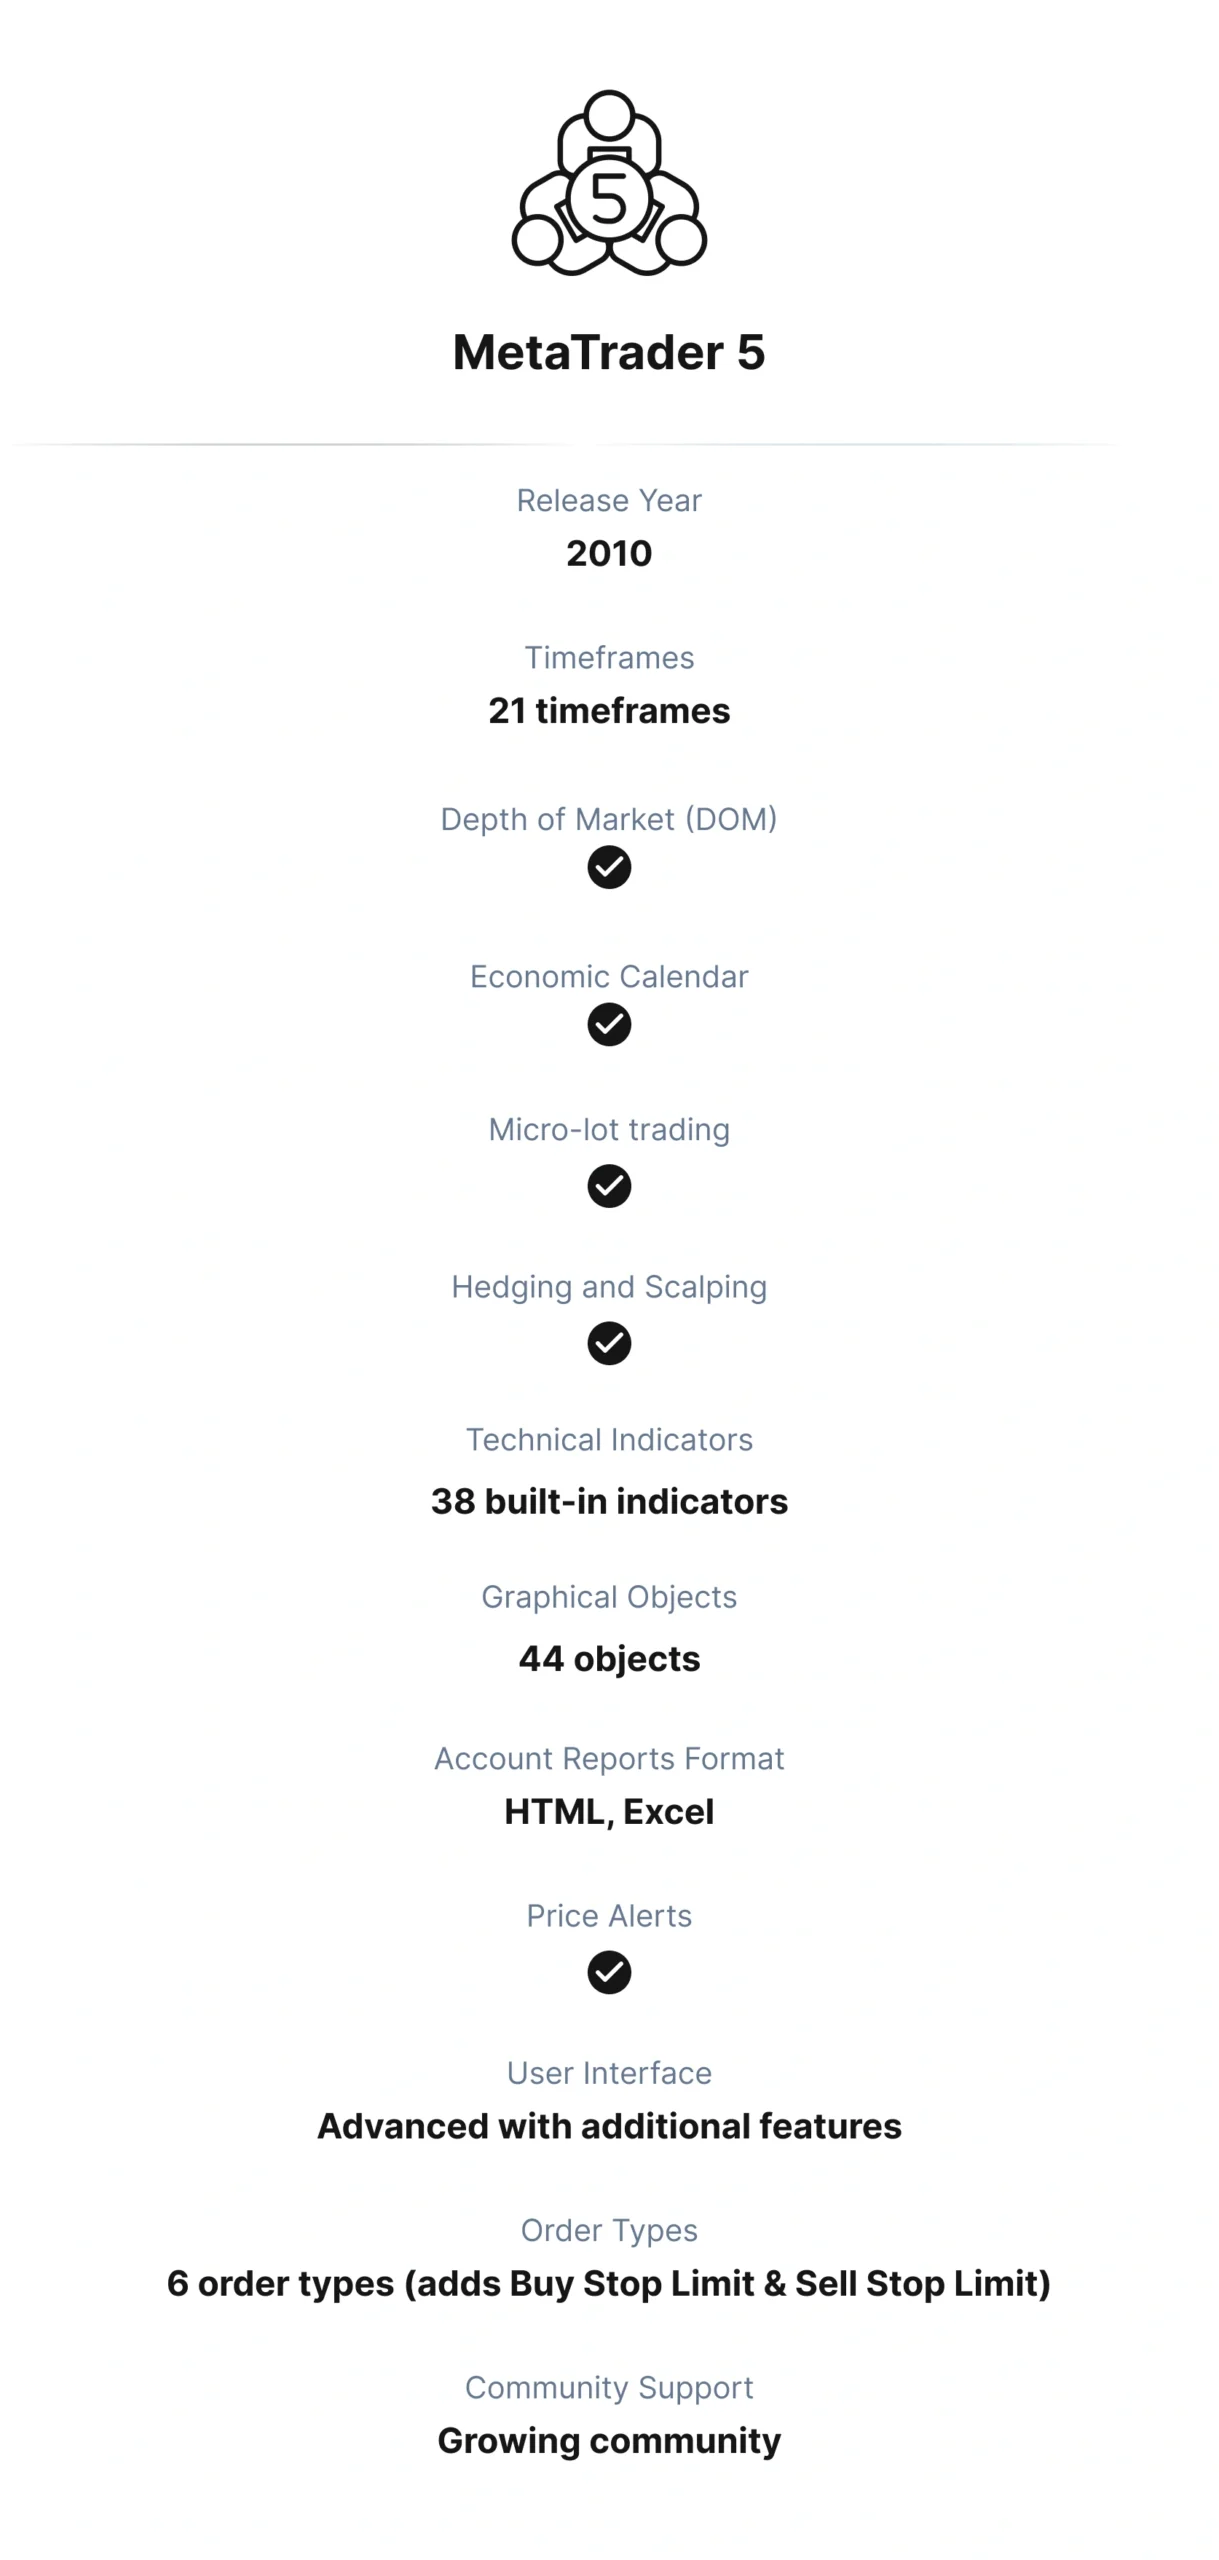The height and width of the screenshot is (2560, 1219).
Task: Select the MetaTrader 5 heading
Action: click(x=609, y=352)
